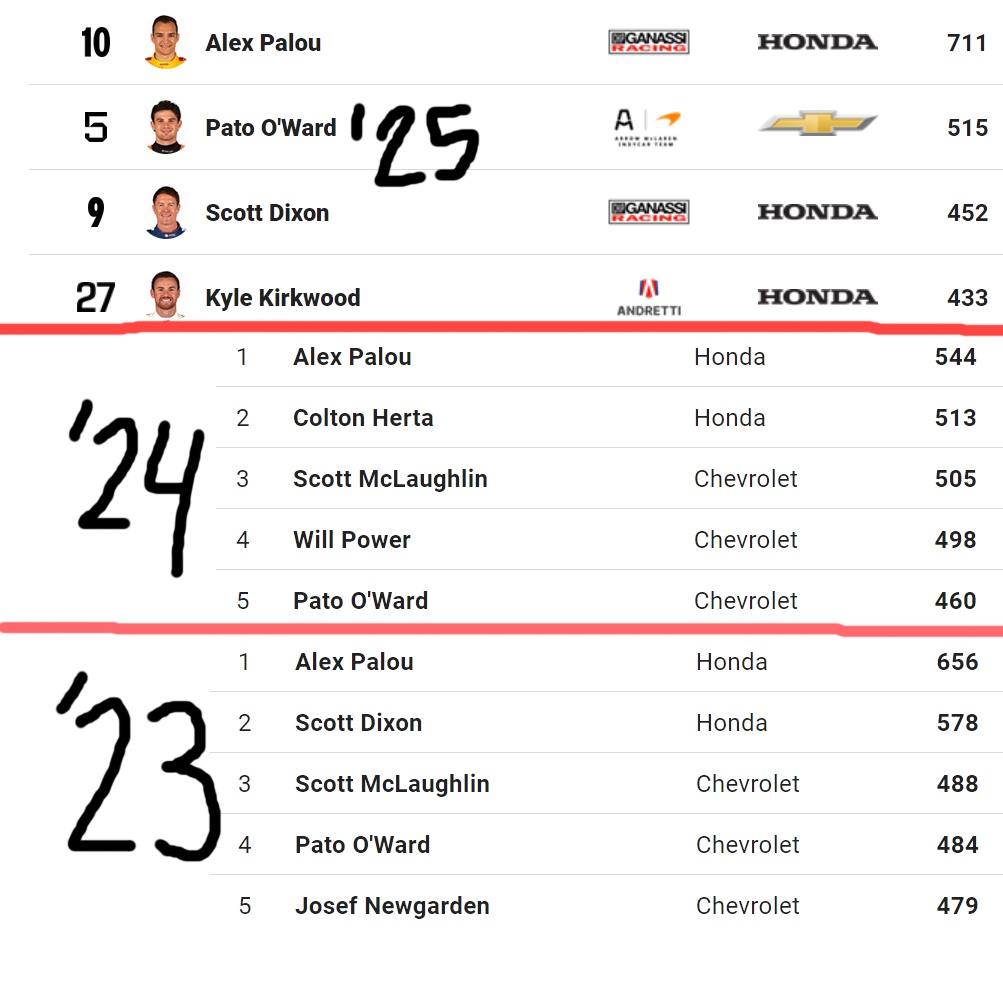The height and width of the screenshot is (1000, 1003).
Task: Click Ganassi Racing logo beside 711-point Alex Palou
Action: (649, 42)
